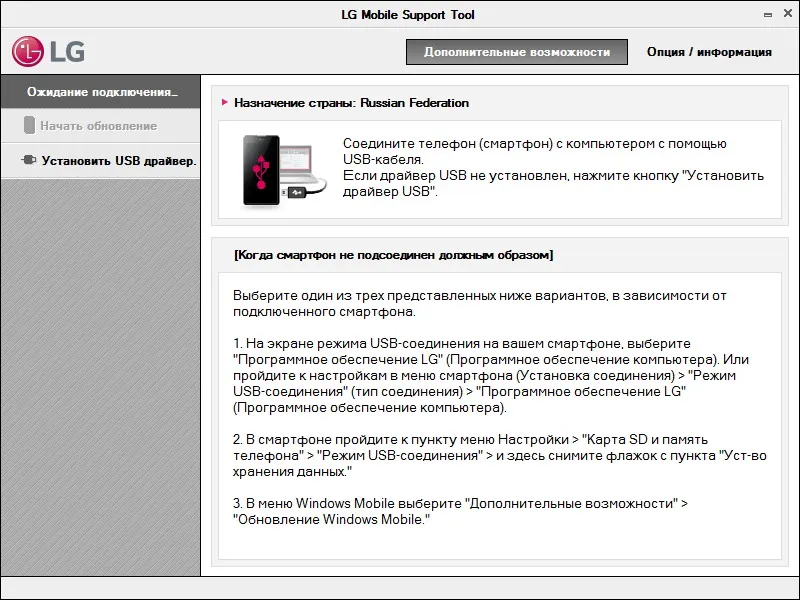Close the LG Mobile Support Tool window
The height and width of the screenshot is (600, 800).
tap(788, 14)
